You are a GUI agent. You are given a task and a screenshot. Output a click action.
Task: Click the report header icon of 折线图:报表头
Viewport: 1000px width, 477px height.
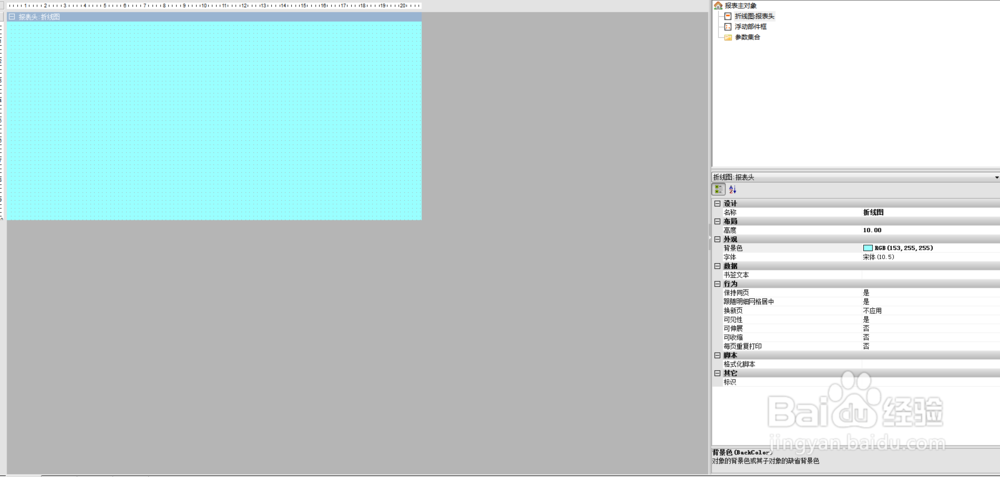pos(728,16)
